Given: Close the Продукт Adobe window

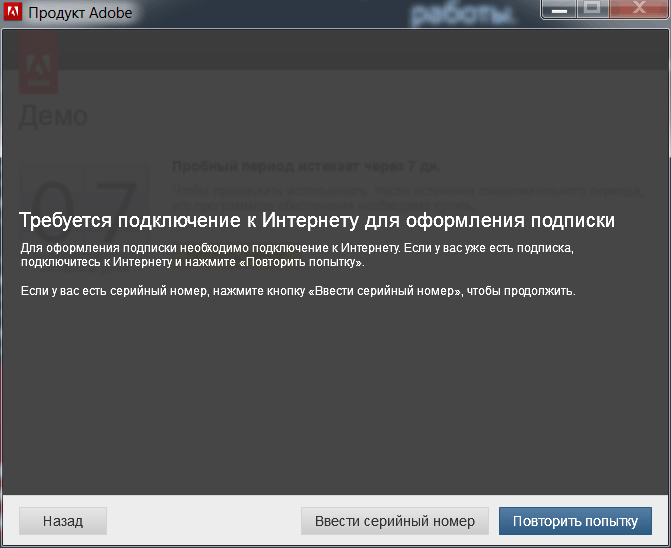Looking at the screenshot, I should [639, 9].
